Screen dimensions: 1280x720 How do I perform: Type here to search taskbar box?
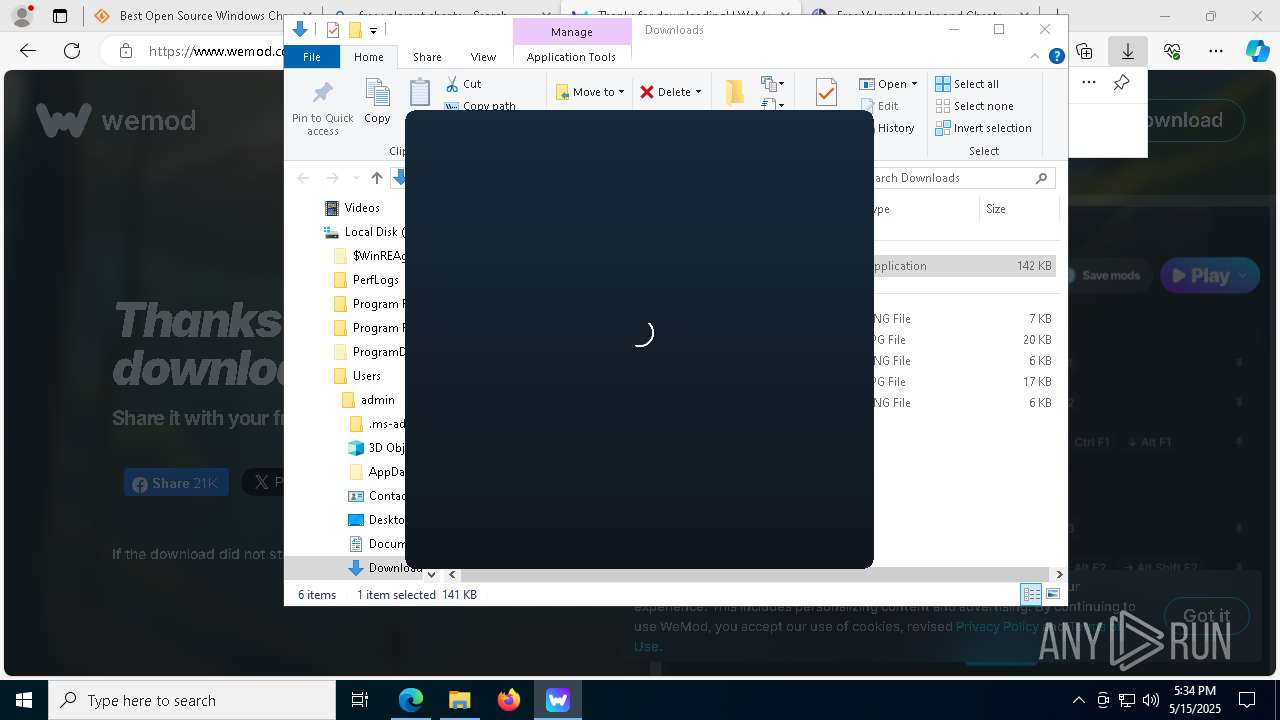click(192, 700)
